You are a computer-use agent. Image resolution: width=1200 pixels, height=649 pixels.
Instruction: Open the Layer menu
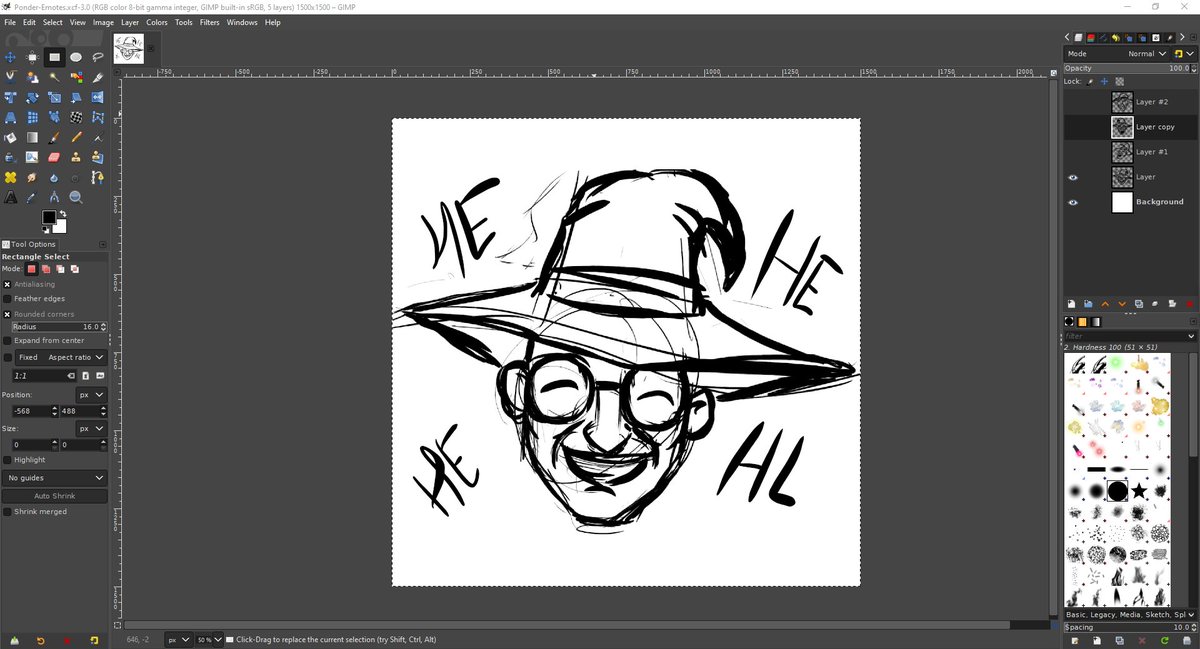click(130, 22)
